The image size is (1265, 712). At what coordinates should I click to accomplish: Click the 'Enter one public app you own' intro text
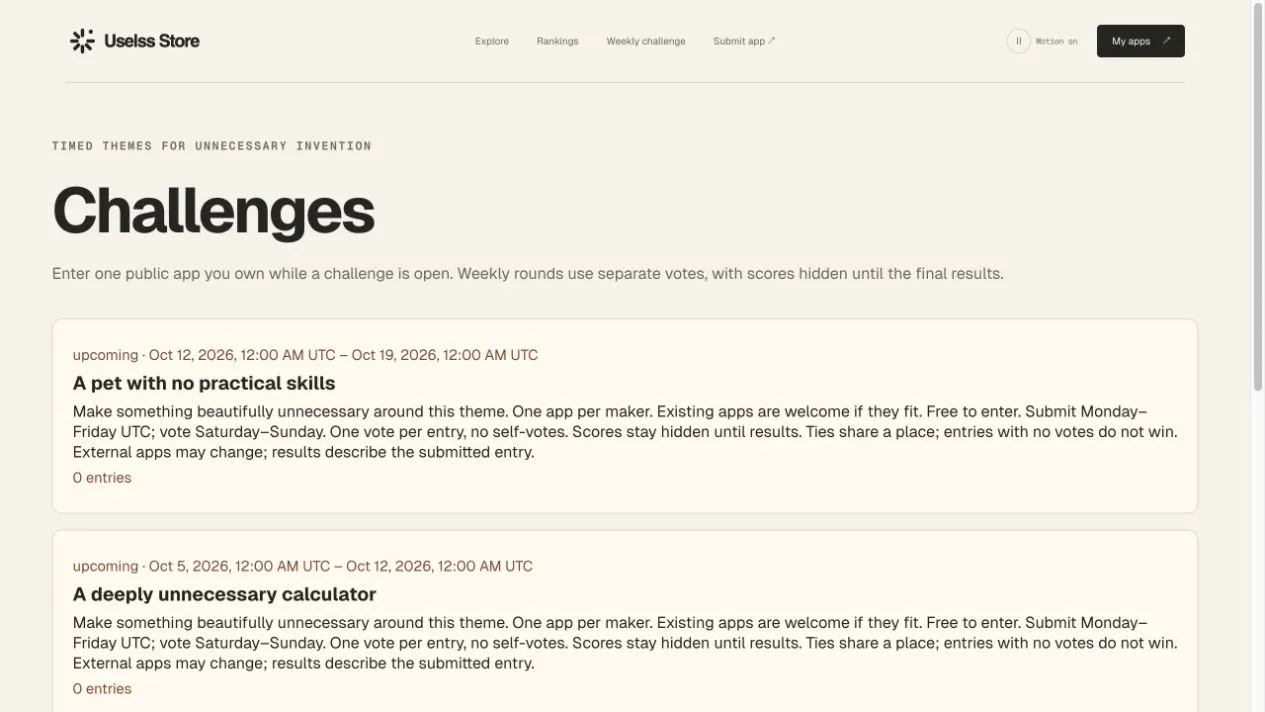527,273
